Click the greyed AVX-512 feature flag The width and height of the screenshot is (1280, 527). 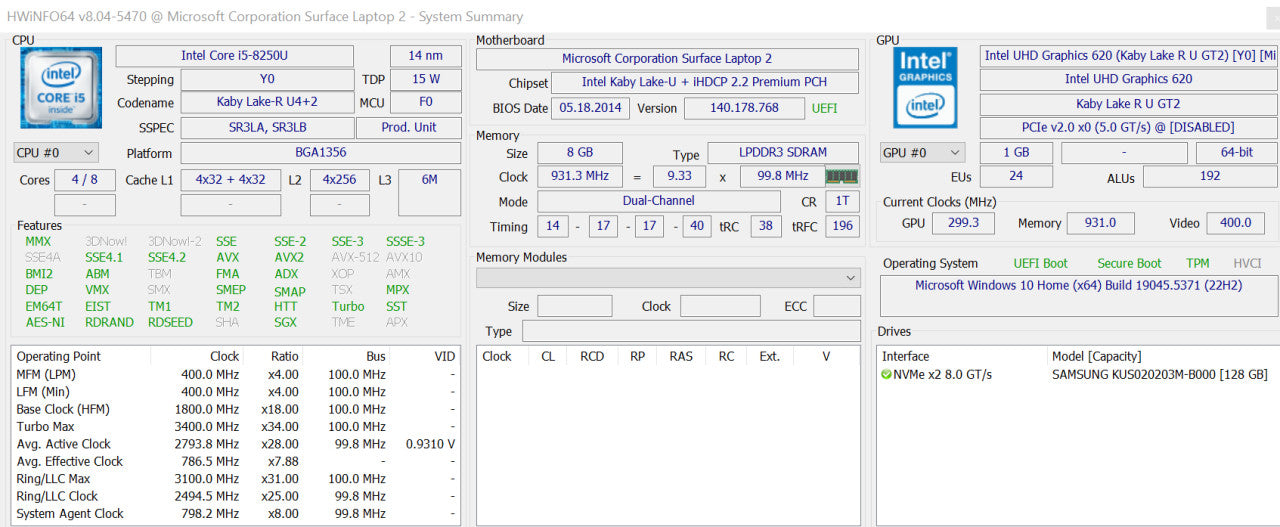[x=354, y=257]
